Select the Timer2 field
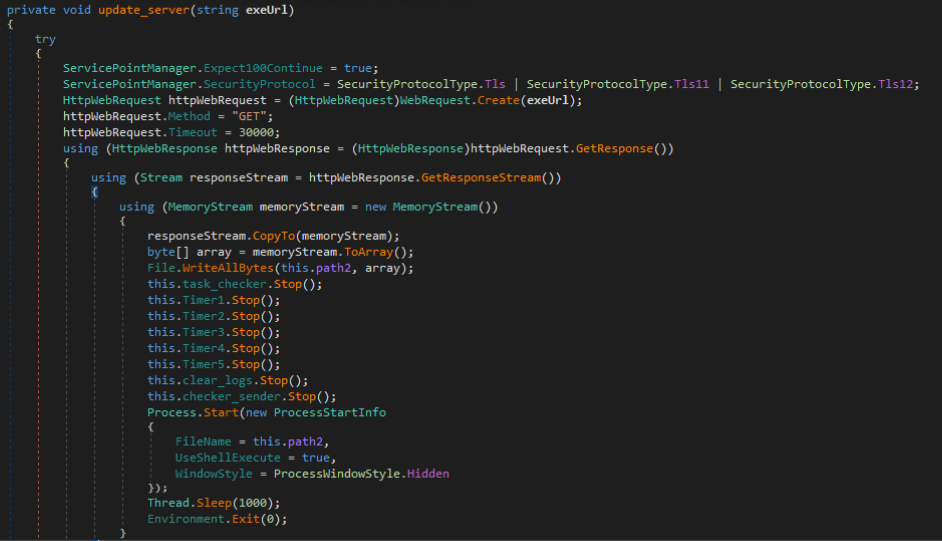This screenshot has height=541, width=942. [x=204, y=316]
